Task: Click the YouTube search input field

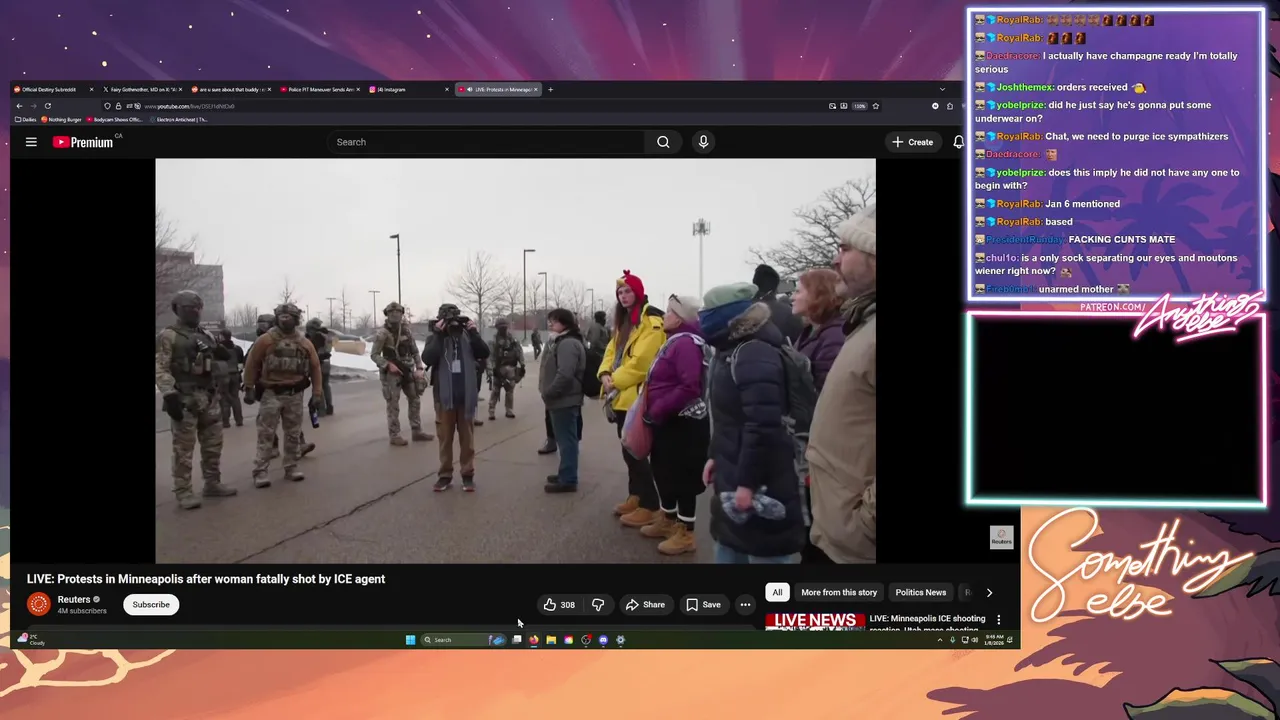Action: click(487, 142)
